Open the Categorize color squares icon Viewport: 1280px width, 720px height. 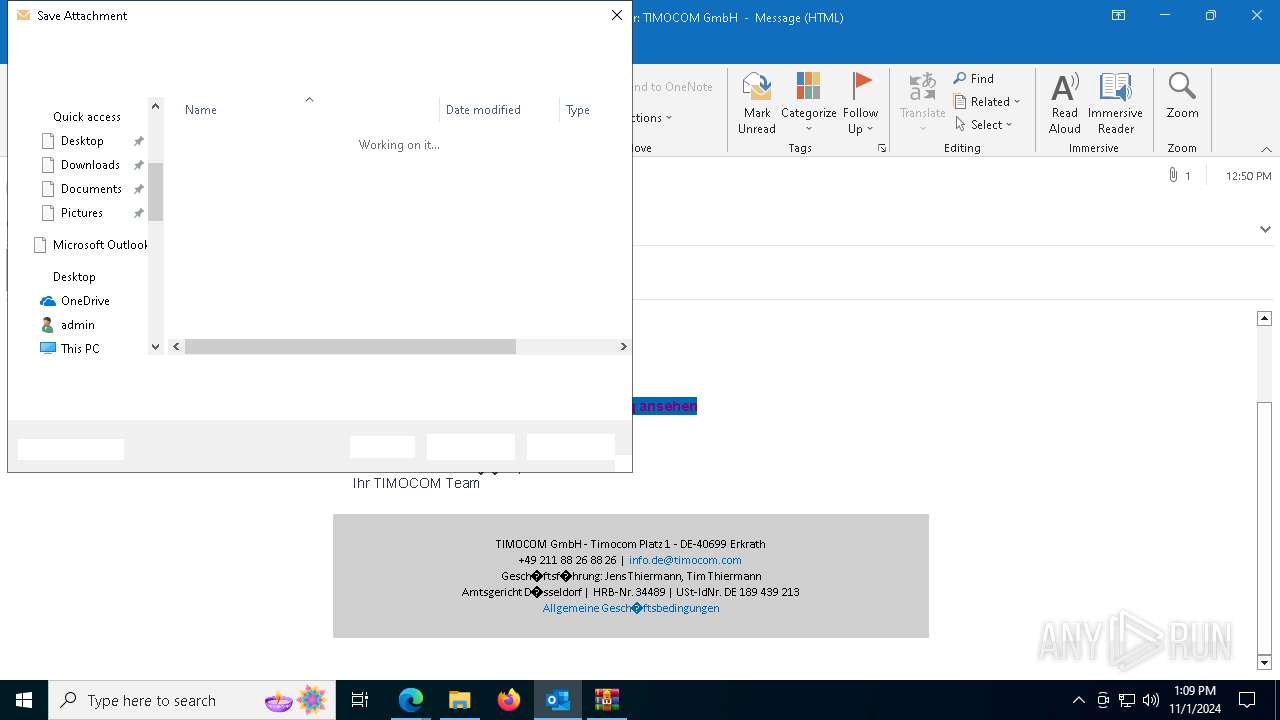[x=808, y=87]
